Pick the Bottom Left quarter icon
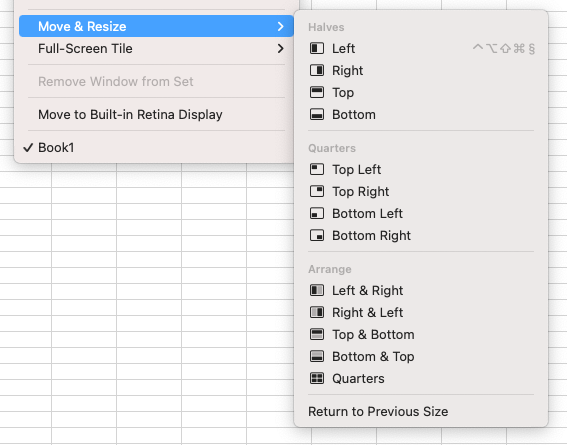This screenshot has height=445, width=567. 317,213
